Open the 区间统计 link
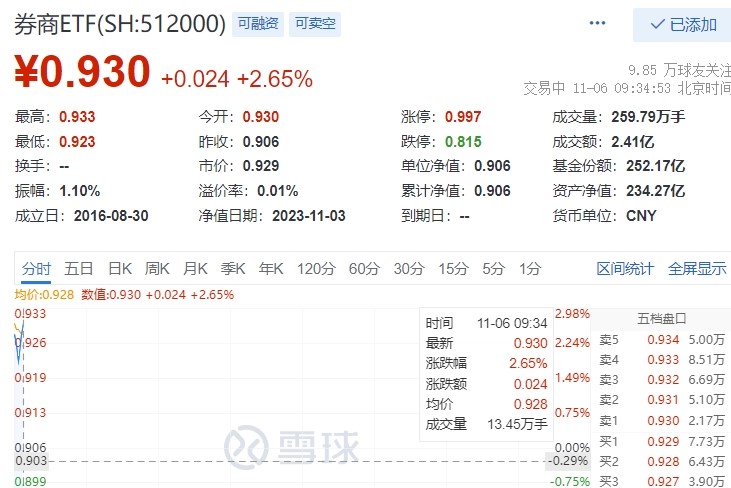 [x=625, y=269]
